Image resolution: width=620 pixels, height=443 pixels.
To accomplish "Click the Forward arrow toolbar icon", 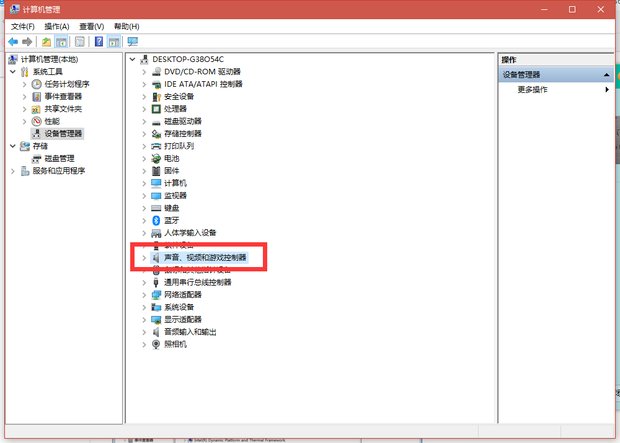I will pos(28,42).
